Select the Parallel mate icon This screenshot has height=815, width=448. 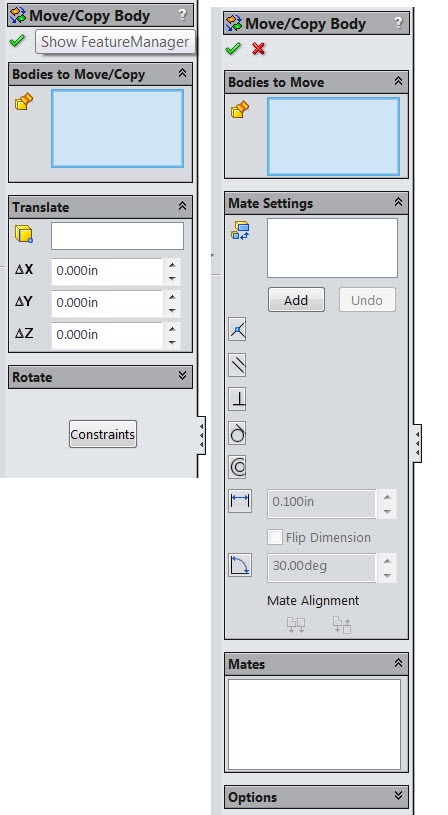[238, 364]
